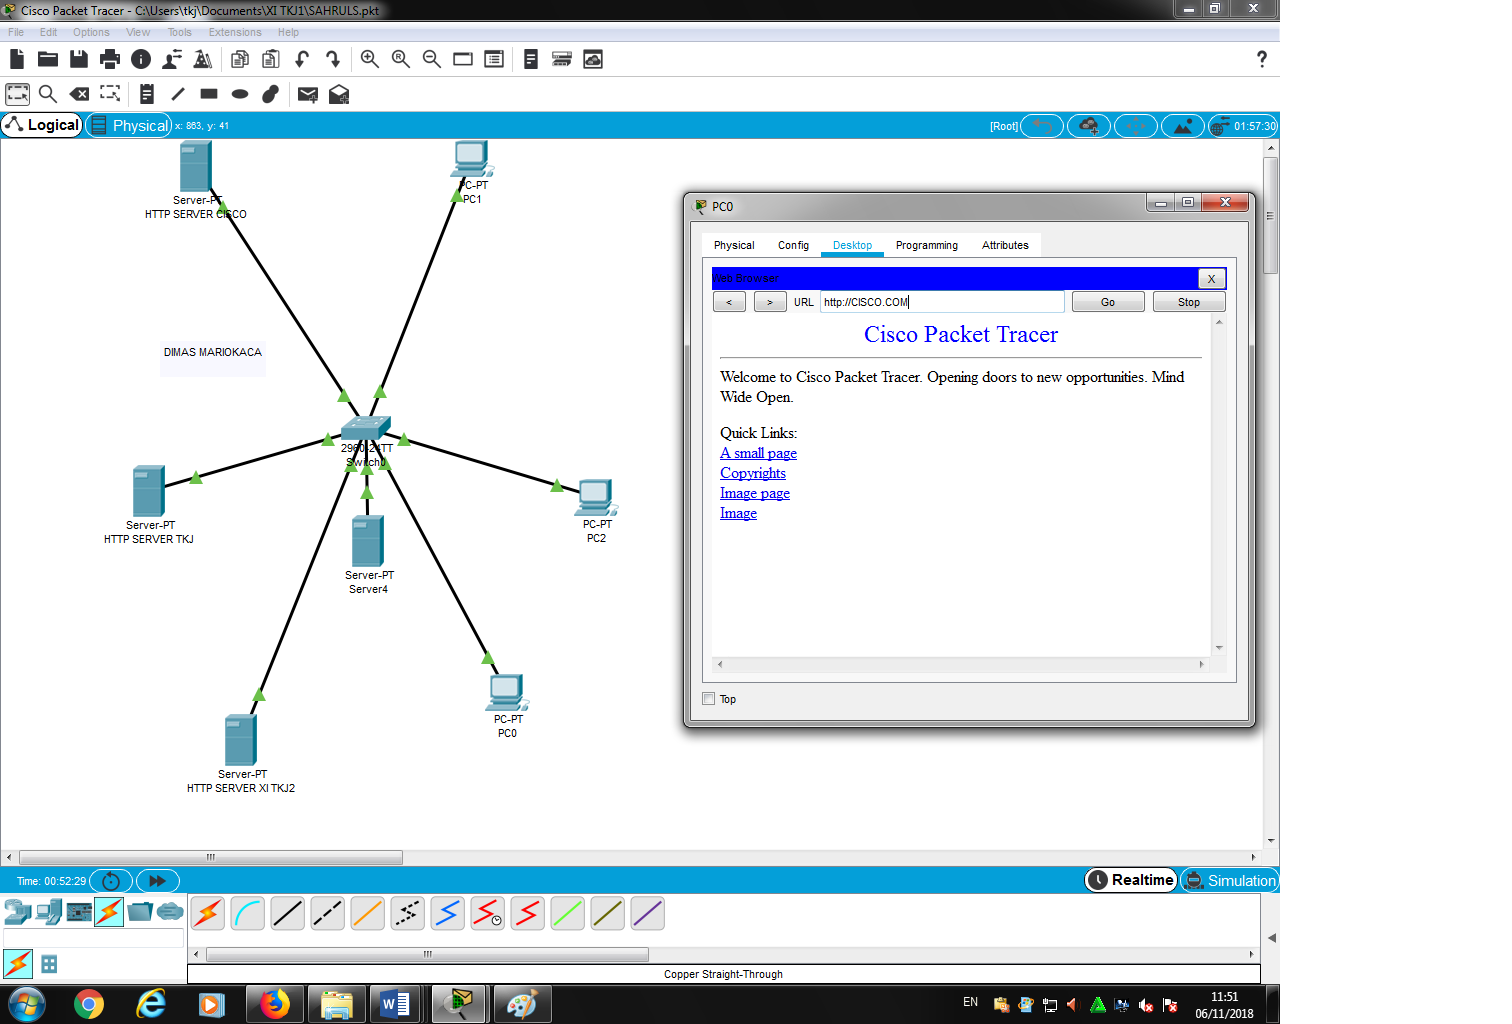Switch to Simulation mode
Viewport: 1512px width, 1024px height.
1230,880
